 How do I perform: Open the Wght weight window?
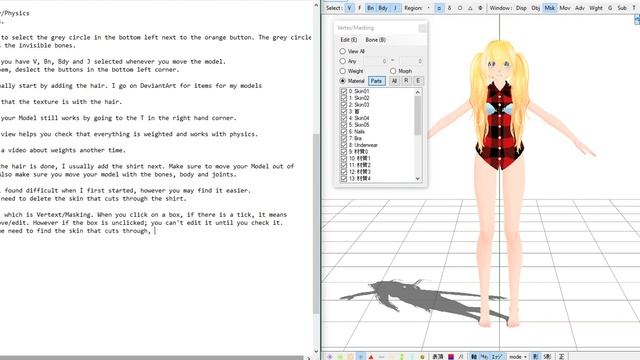click(596, 8)
